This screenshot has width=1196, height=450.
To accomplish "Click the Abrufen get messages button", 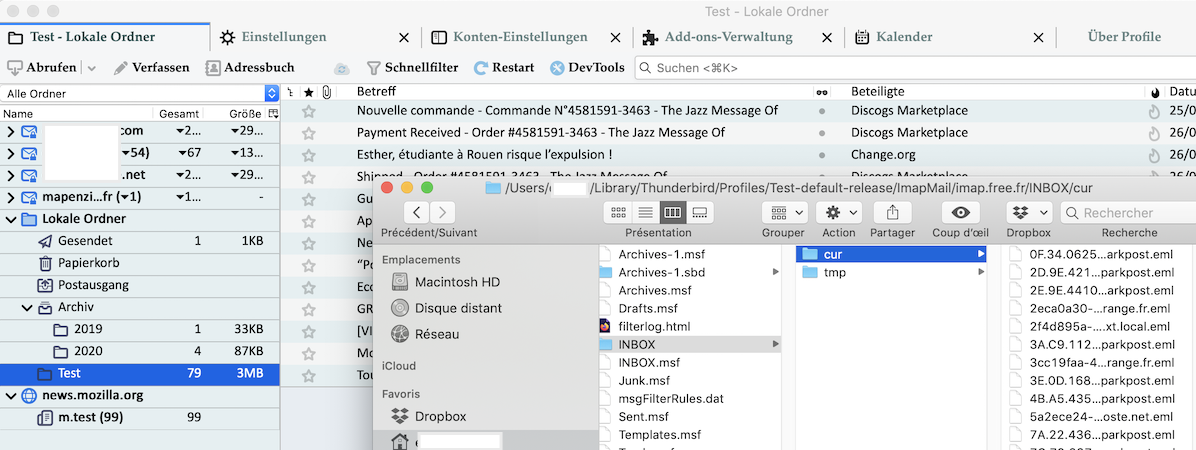I will (x=42, y=67).
